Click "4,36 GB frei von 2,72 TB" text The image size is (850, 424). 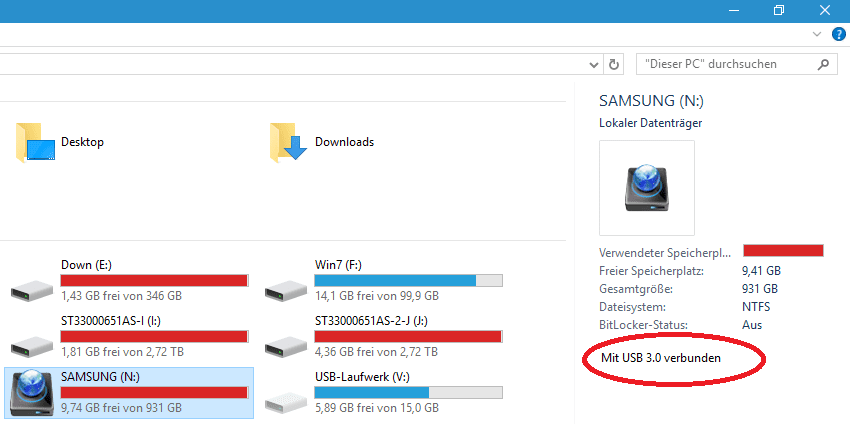(x=376, y=352)
